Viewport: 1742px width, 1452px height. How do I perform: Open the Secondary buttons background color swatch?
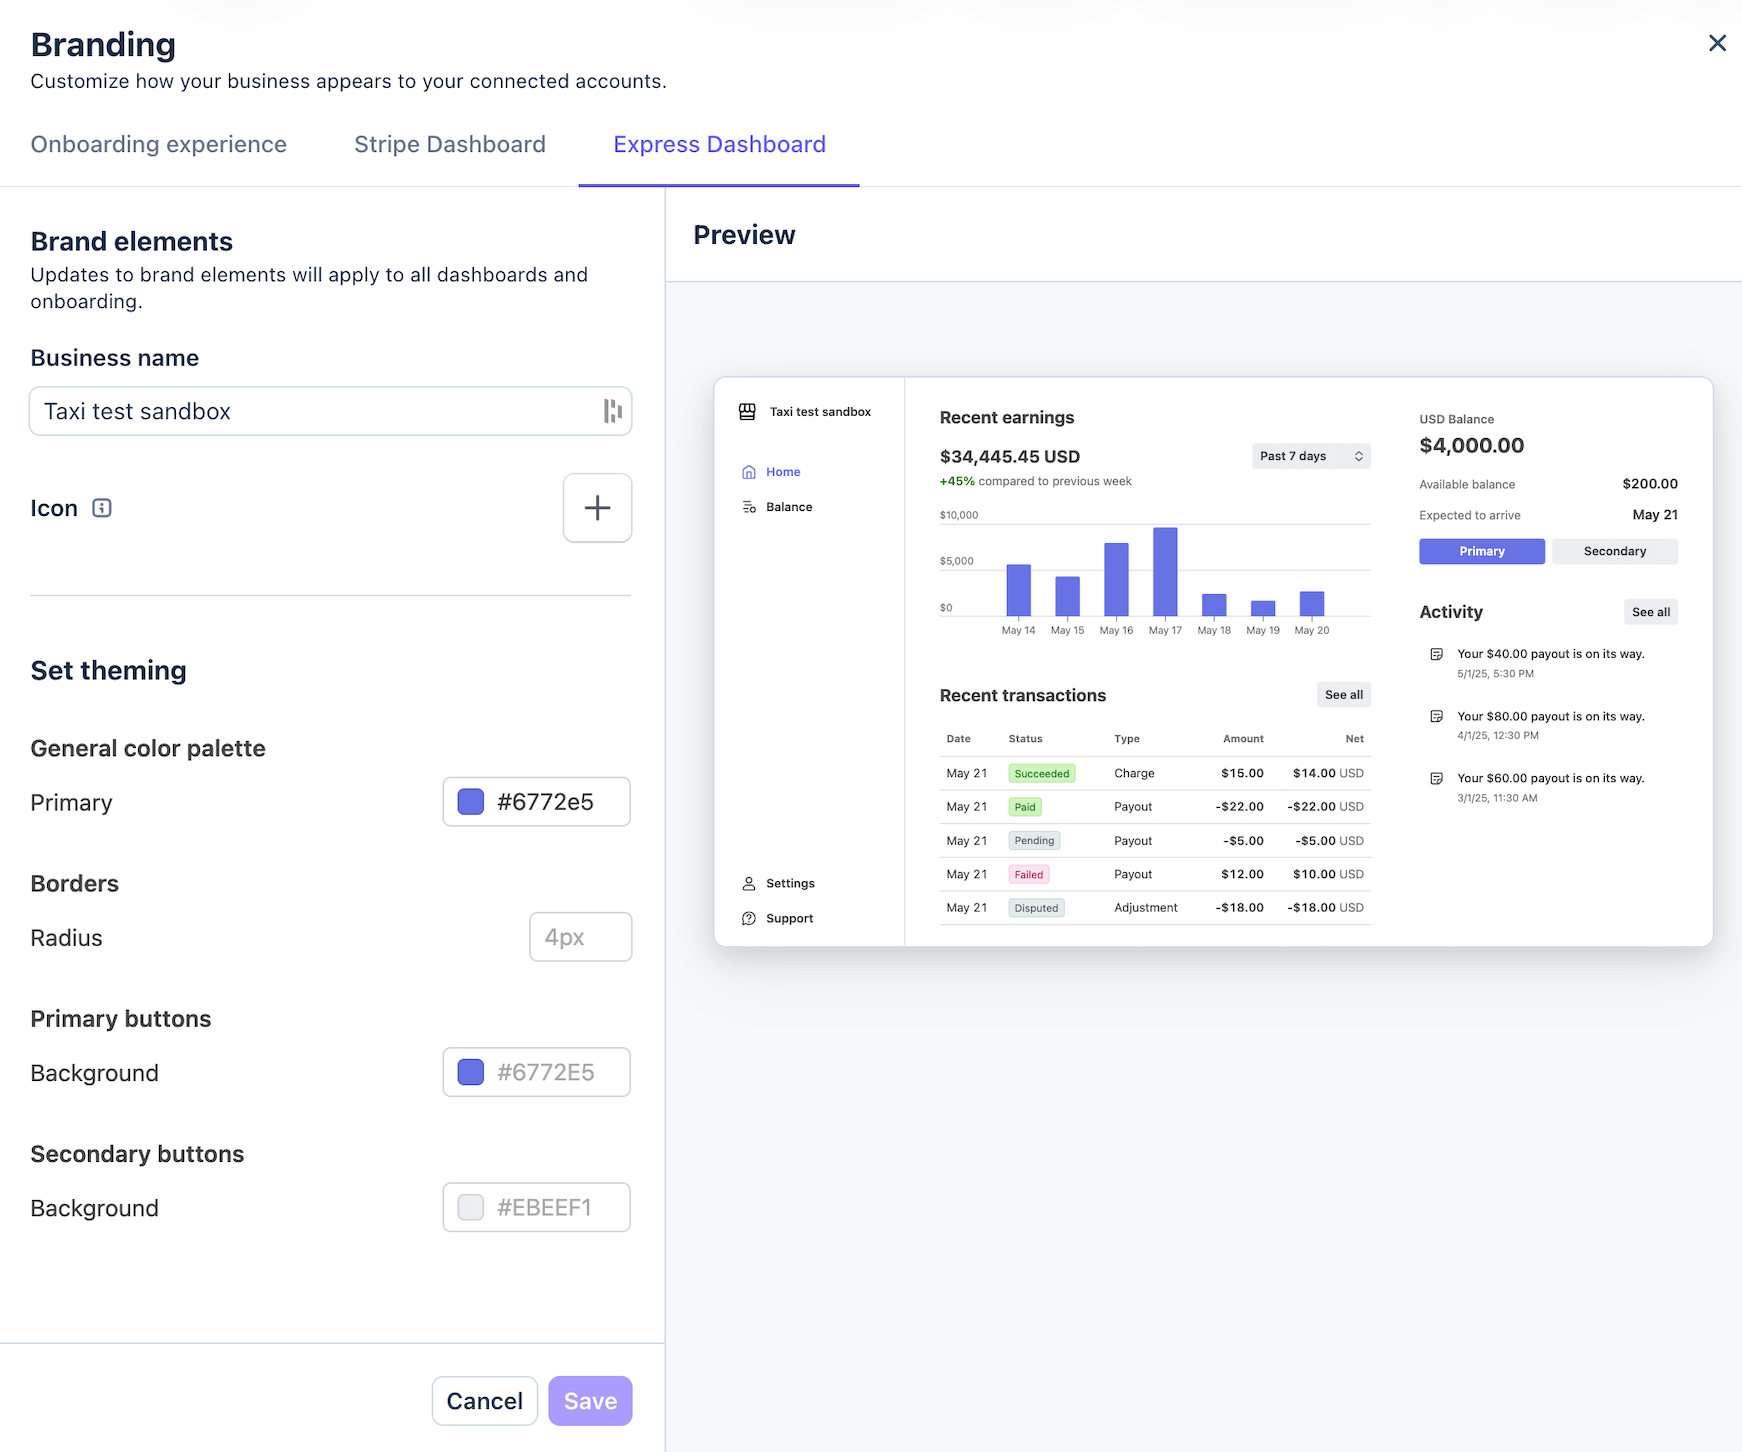click(471, 1207)
